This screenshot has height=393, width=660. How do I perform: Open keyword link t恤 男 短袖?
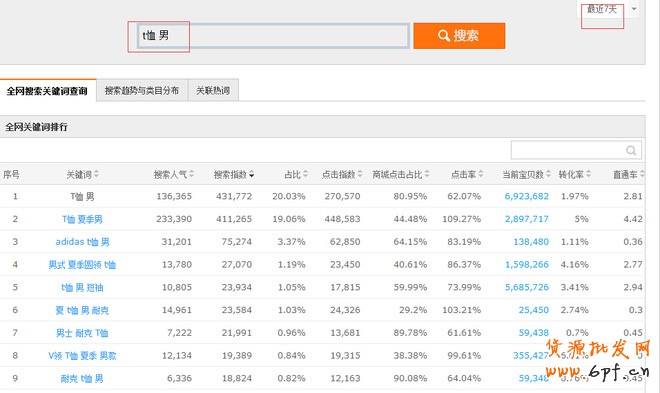pos(82,287)
